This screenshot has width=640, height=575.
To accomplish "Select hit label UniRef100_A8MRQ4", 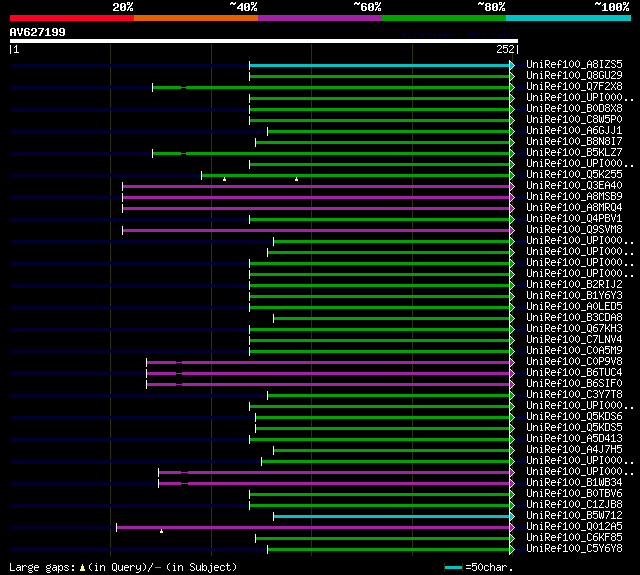I will pyautogui.click(x=574, y=208).
